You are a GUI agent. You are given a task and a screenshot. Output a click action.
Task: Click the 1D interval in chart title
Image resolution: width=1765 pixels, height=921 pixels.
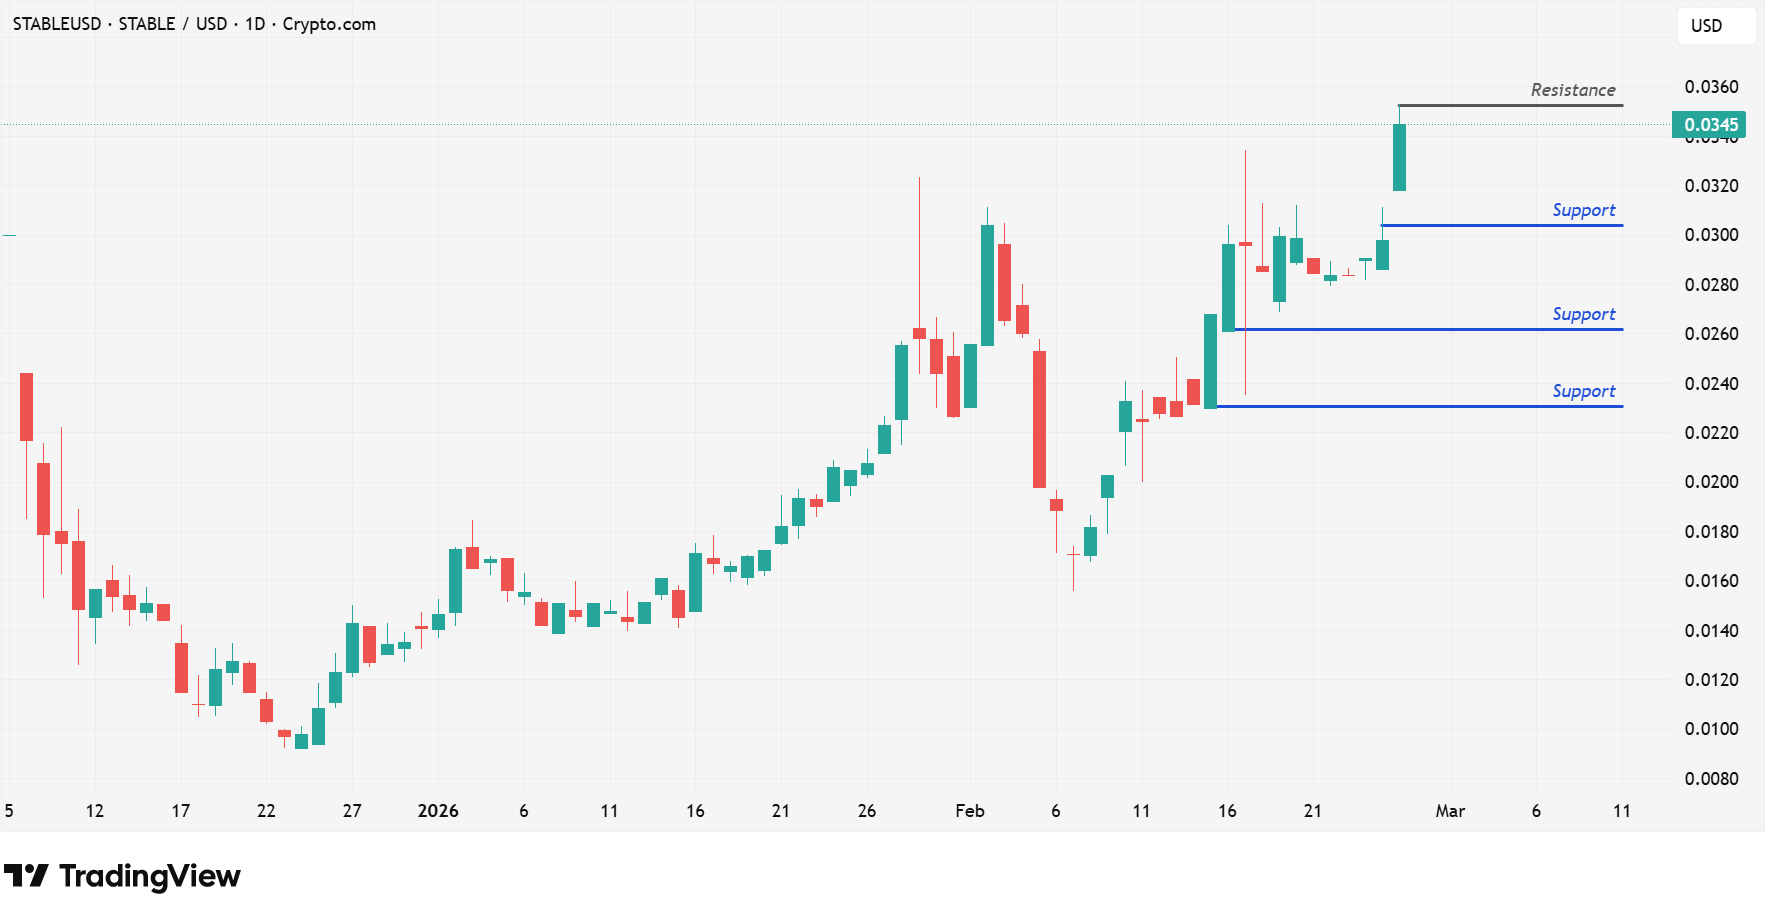coord(255,24)
